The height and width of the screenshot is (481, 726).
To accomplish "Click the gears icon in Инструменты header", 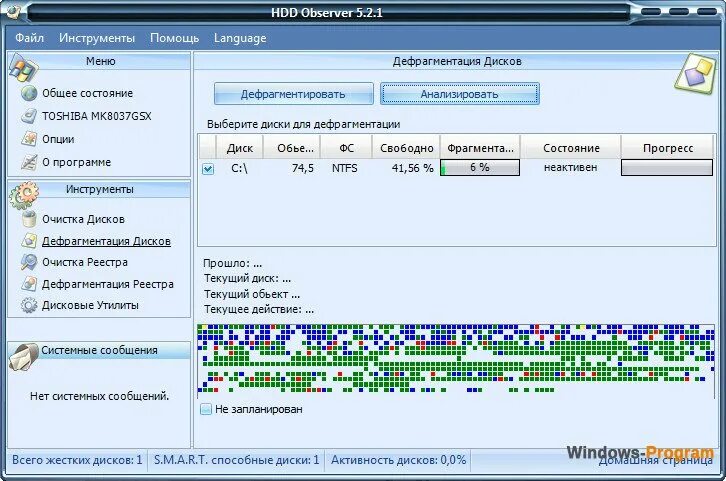I will (24, 196).
